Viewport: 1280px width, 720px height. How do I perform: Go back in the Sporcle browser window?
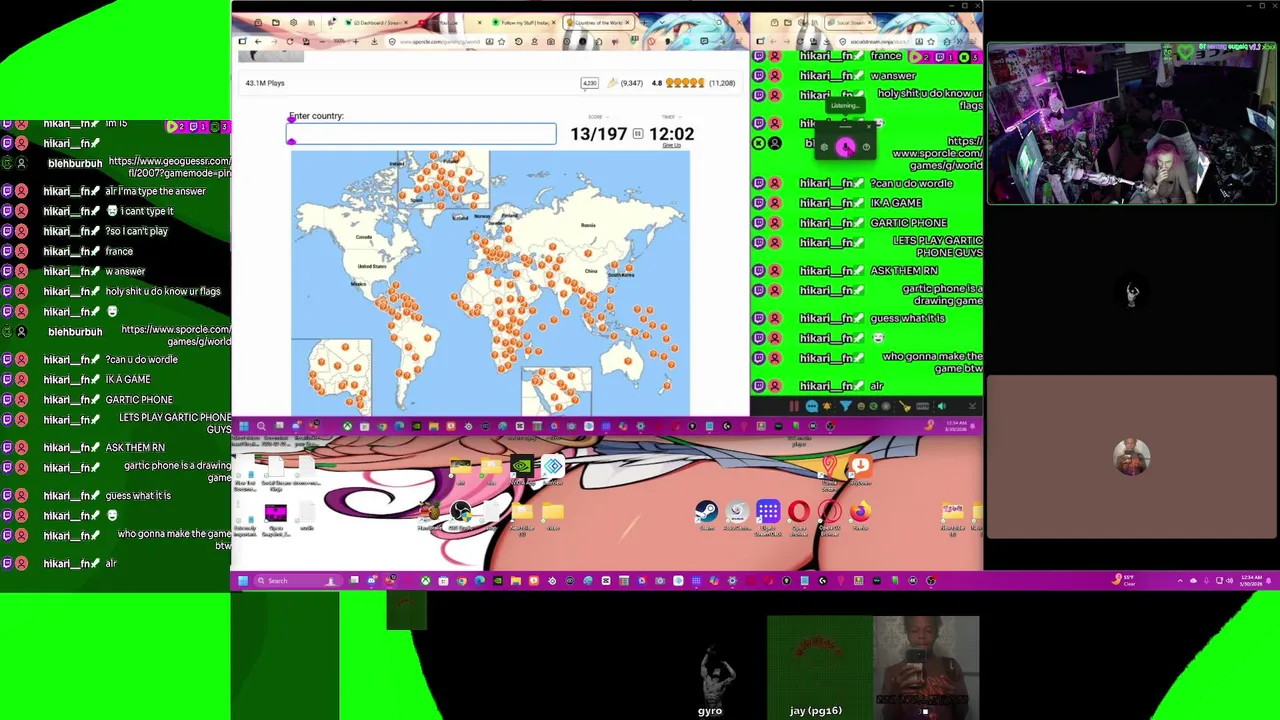tap(258, 41)
